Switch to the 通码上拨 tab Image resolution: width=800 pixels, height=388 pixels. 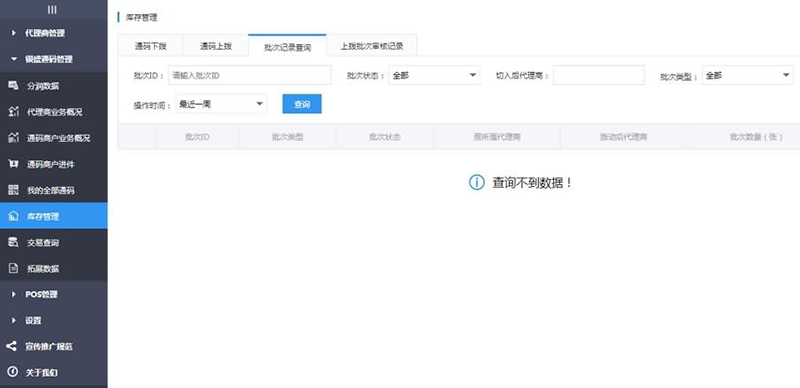coord(216,46)
